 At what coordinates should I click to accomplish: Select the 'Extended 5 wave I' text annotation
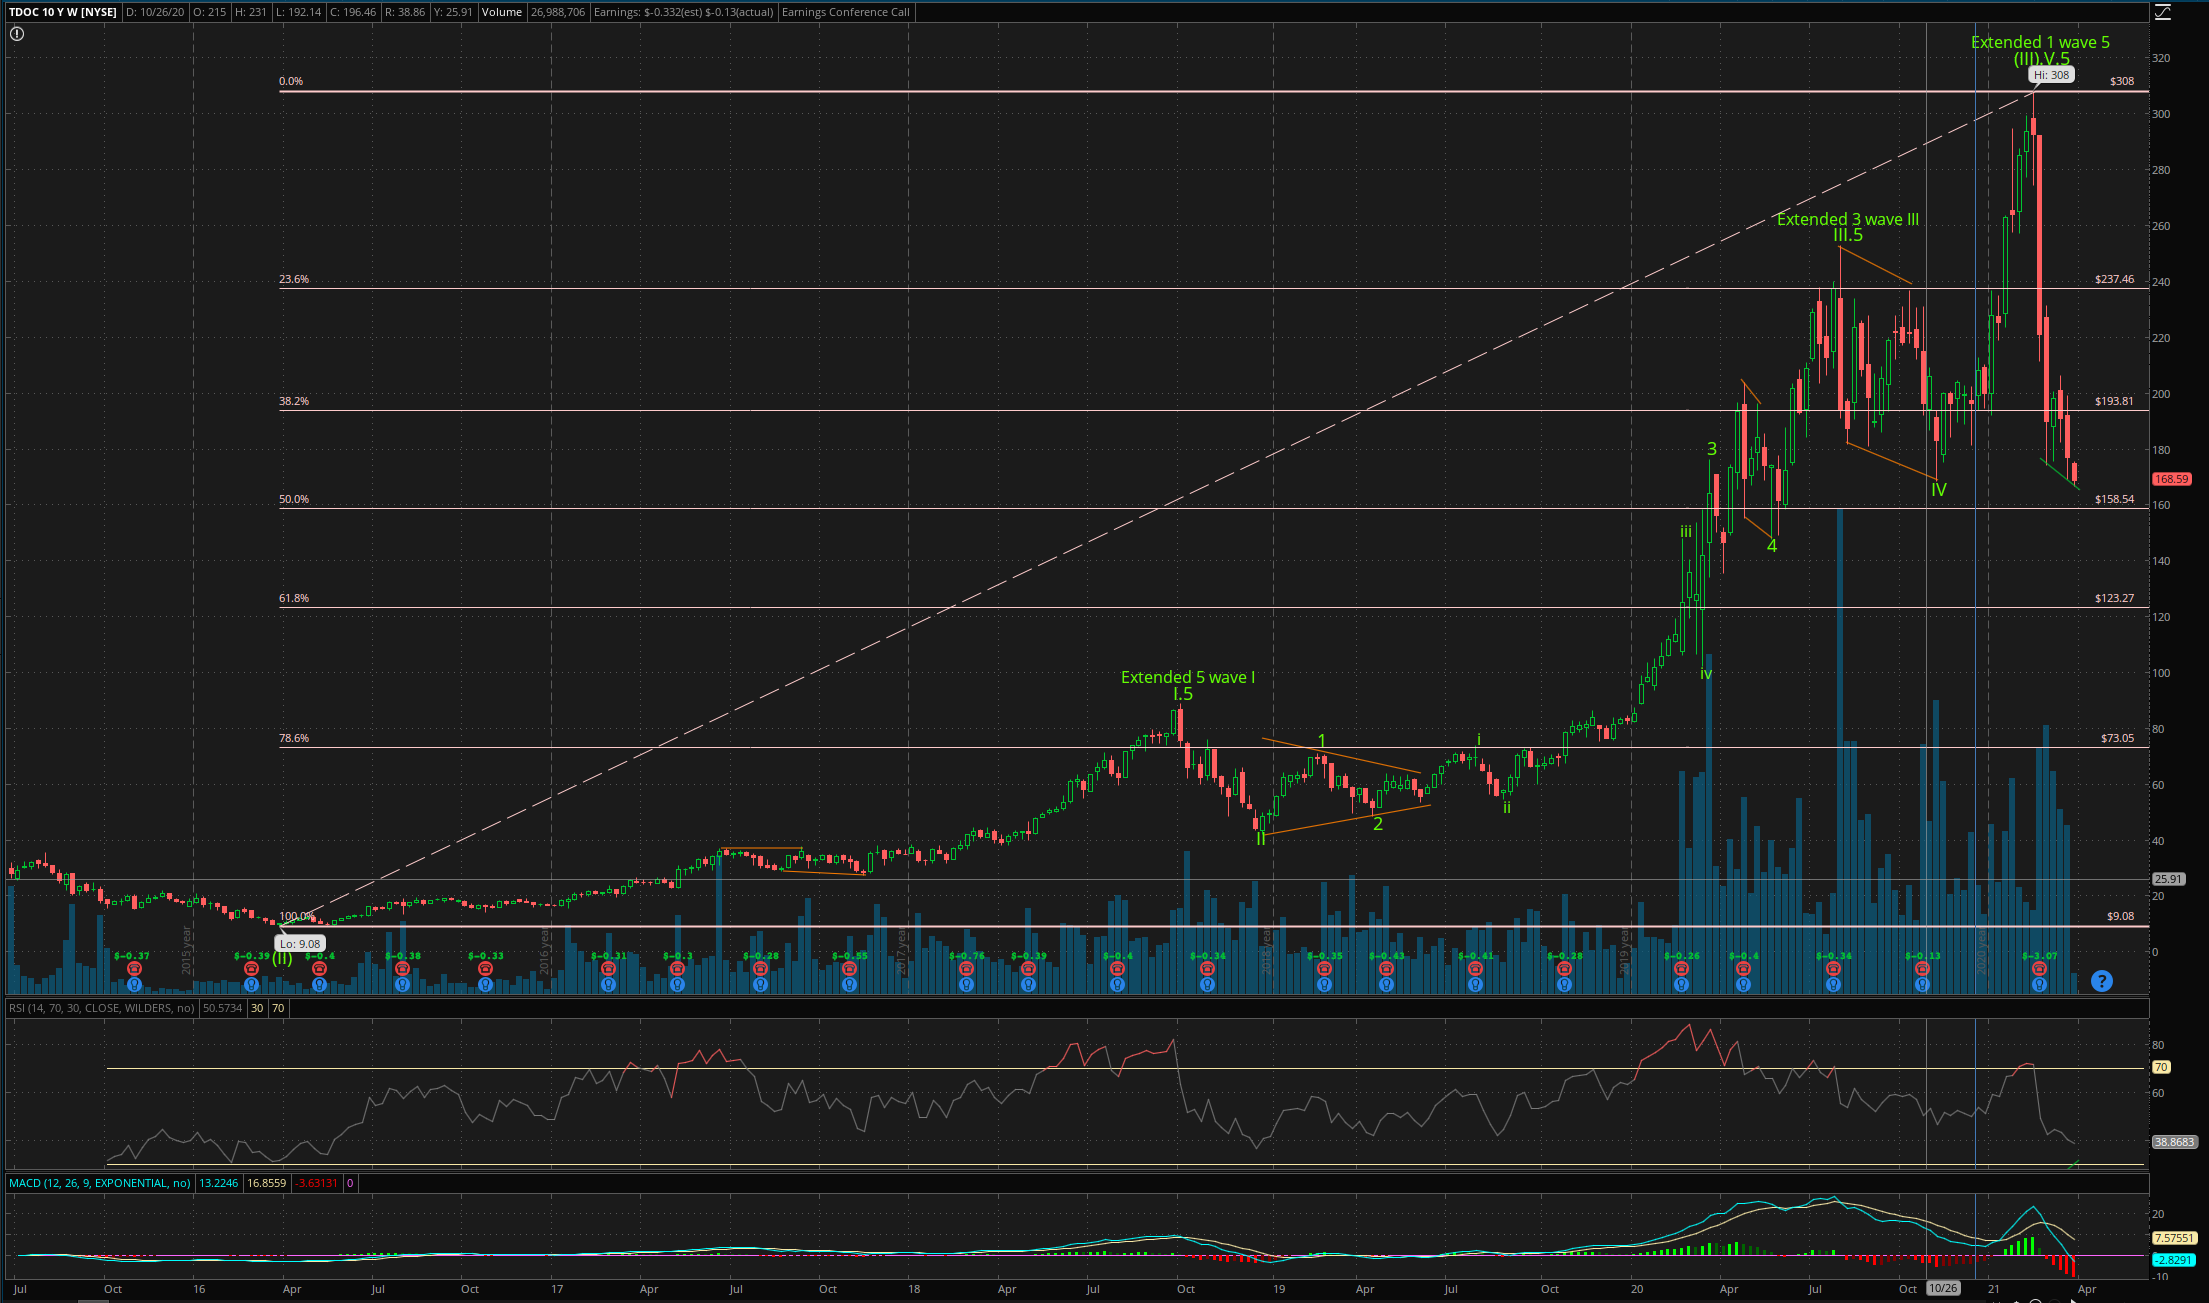tap(1187, 677)
